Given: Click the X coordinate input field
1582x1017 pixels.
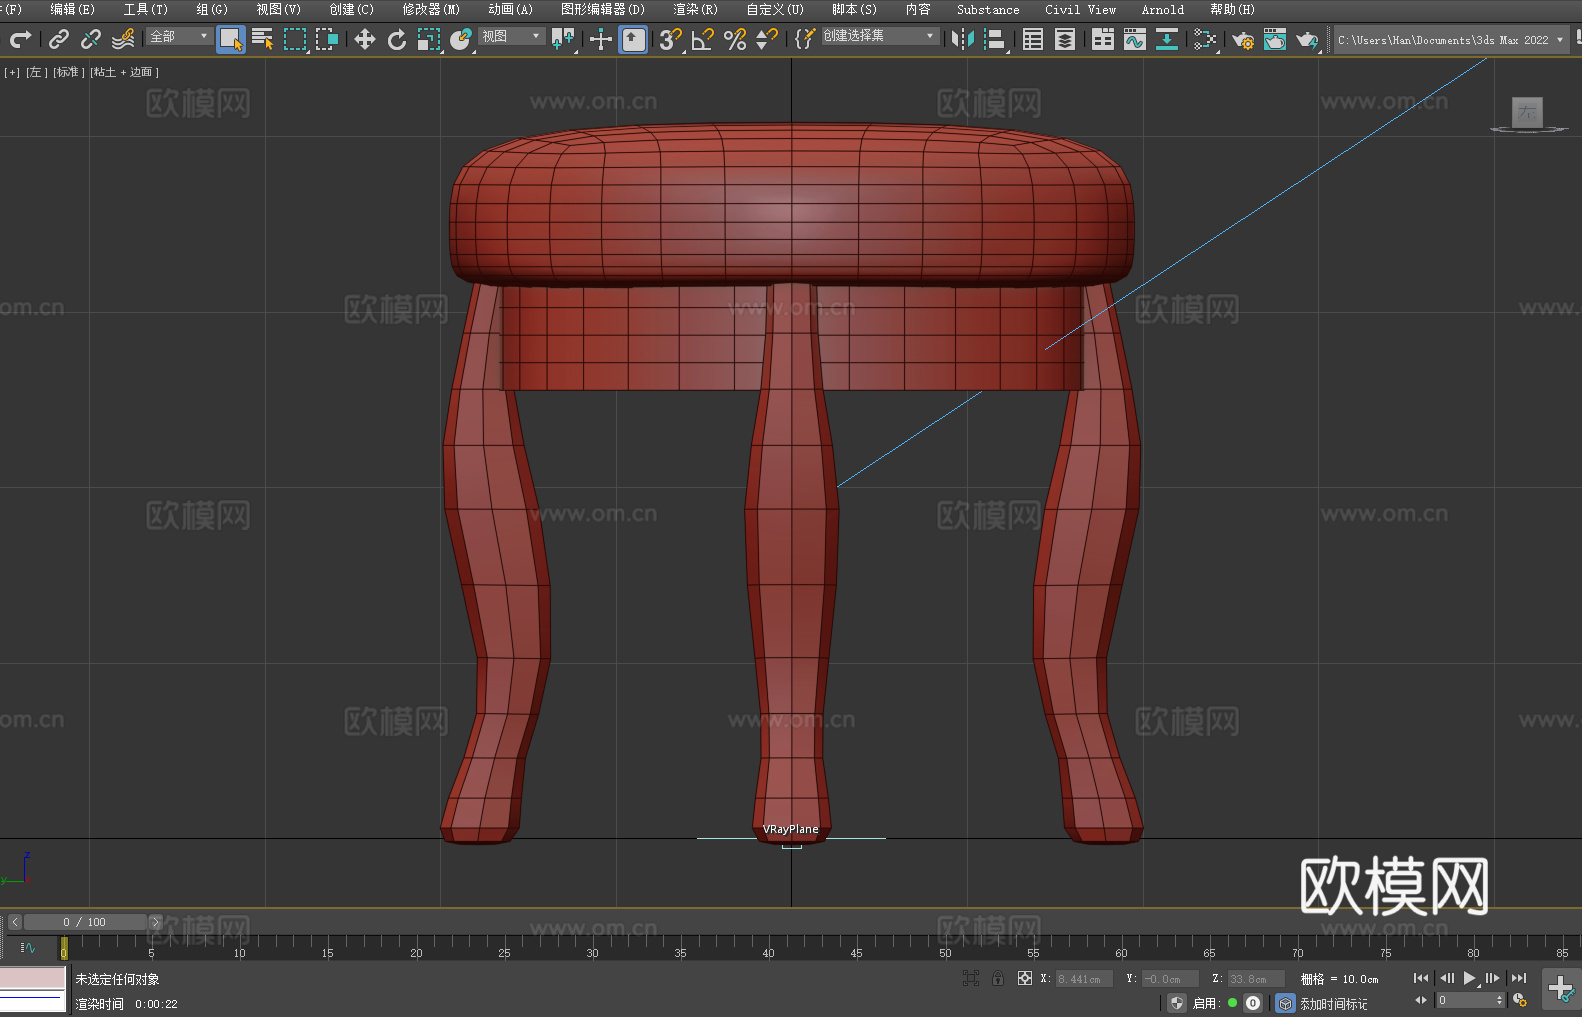Looking at the screenshot, I should [1084, 979].
